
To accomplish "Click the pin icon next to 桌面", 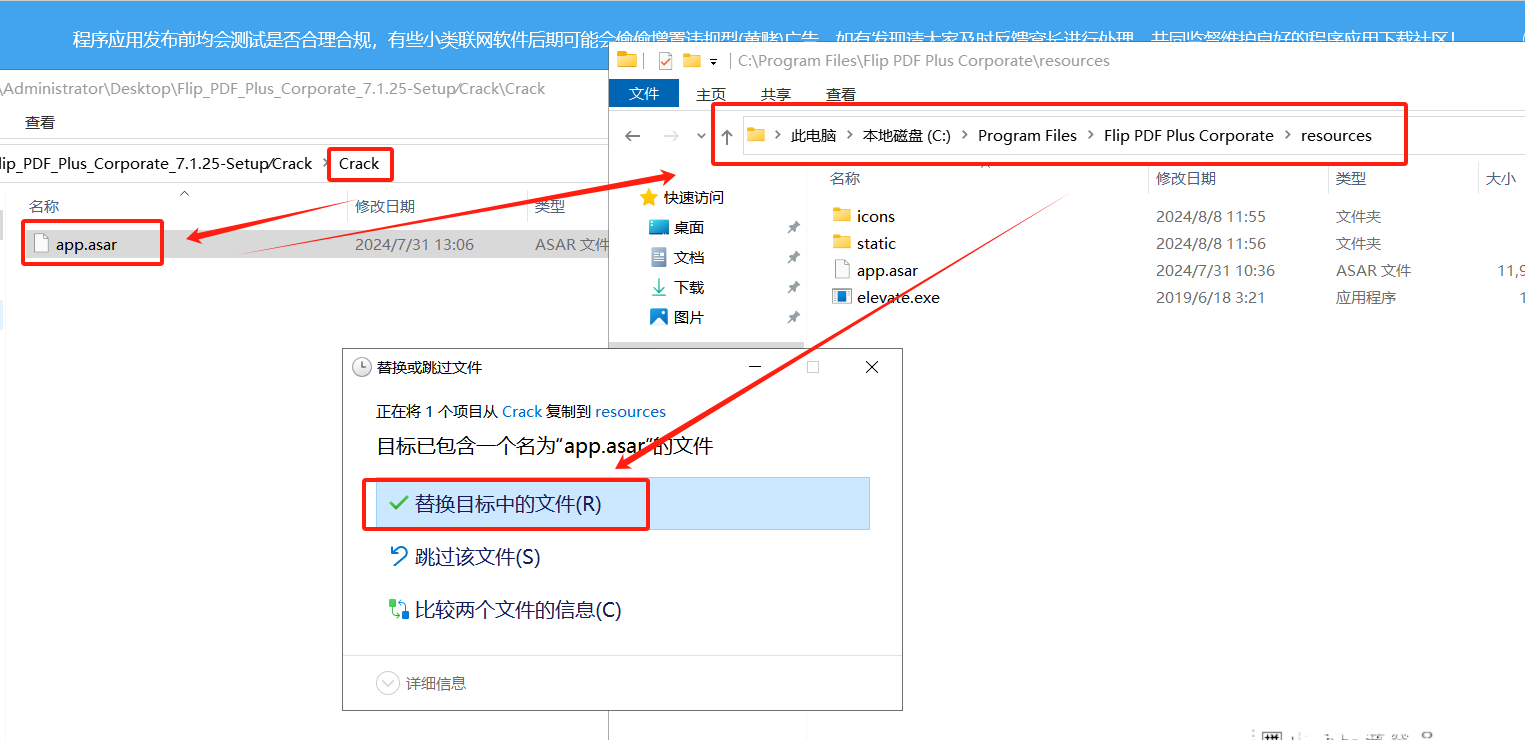I will [793, 228].
